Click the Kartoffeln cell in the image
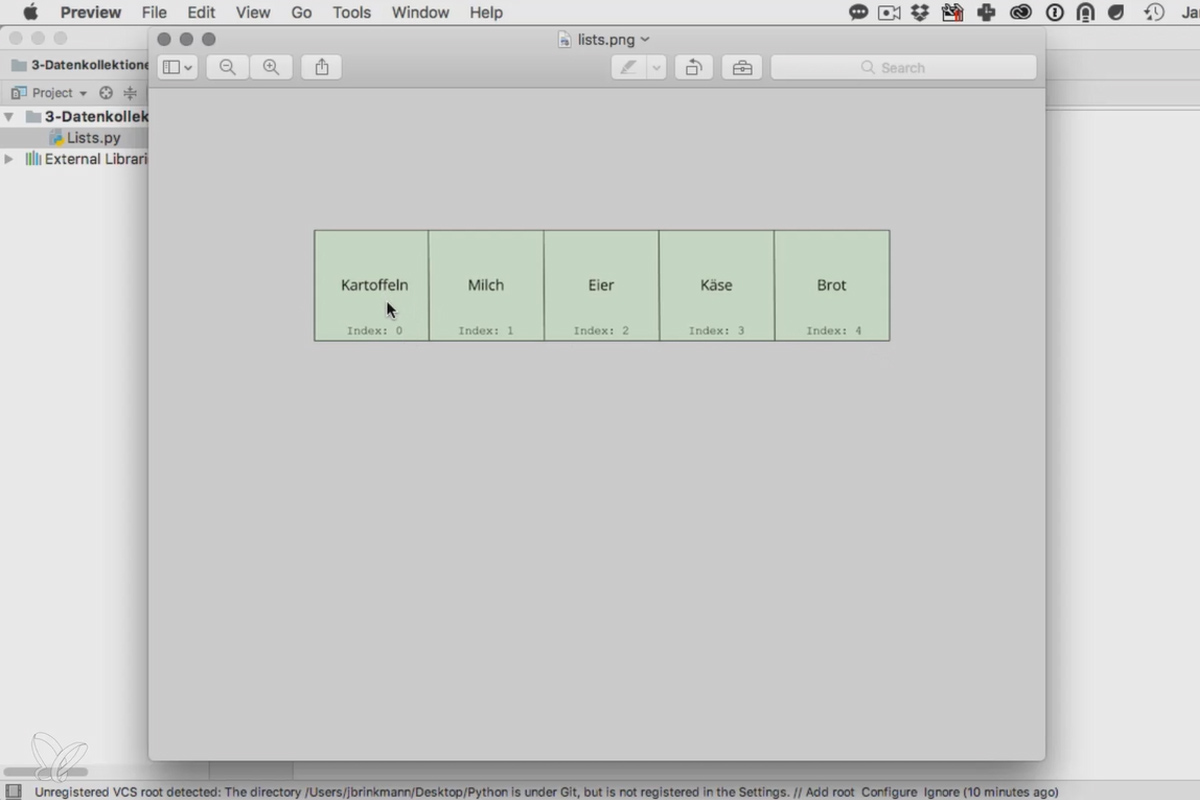Image resolution: width=1200 pixels, height=800 pixels. [372, 286]
